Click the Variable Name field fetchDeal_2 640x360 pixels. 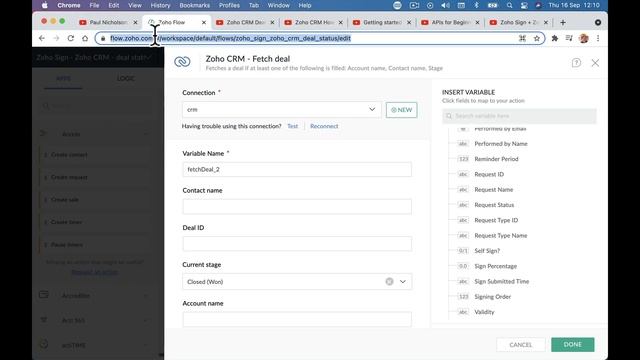coord(297,169)
